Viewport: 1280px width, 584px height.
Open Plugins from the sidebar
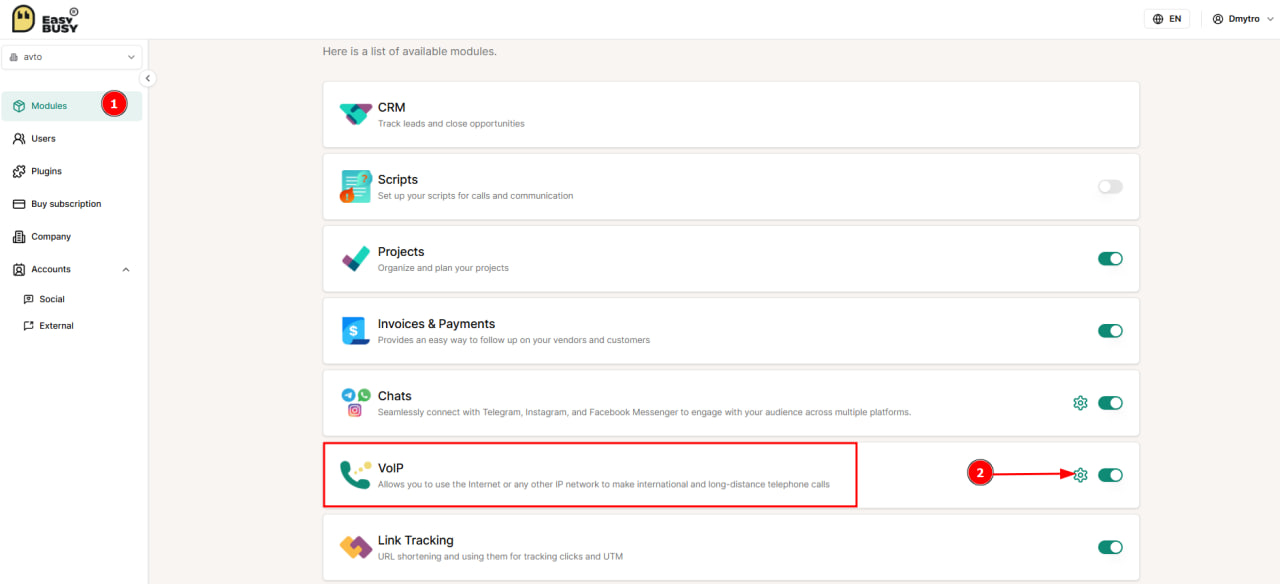(x=46, y=171)
